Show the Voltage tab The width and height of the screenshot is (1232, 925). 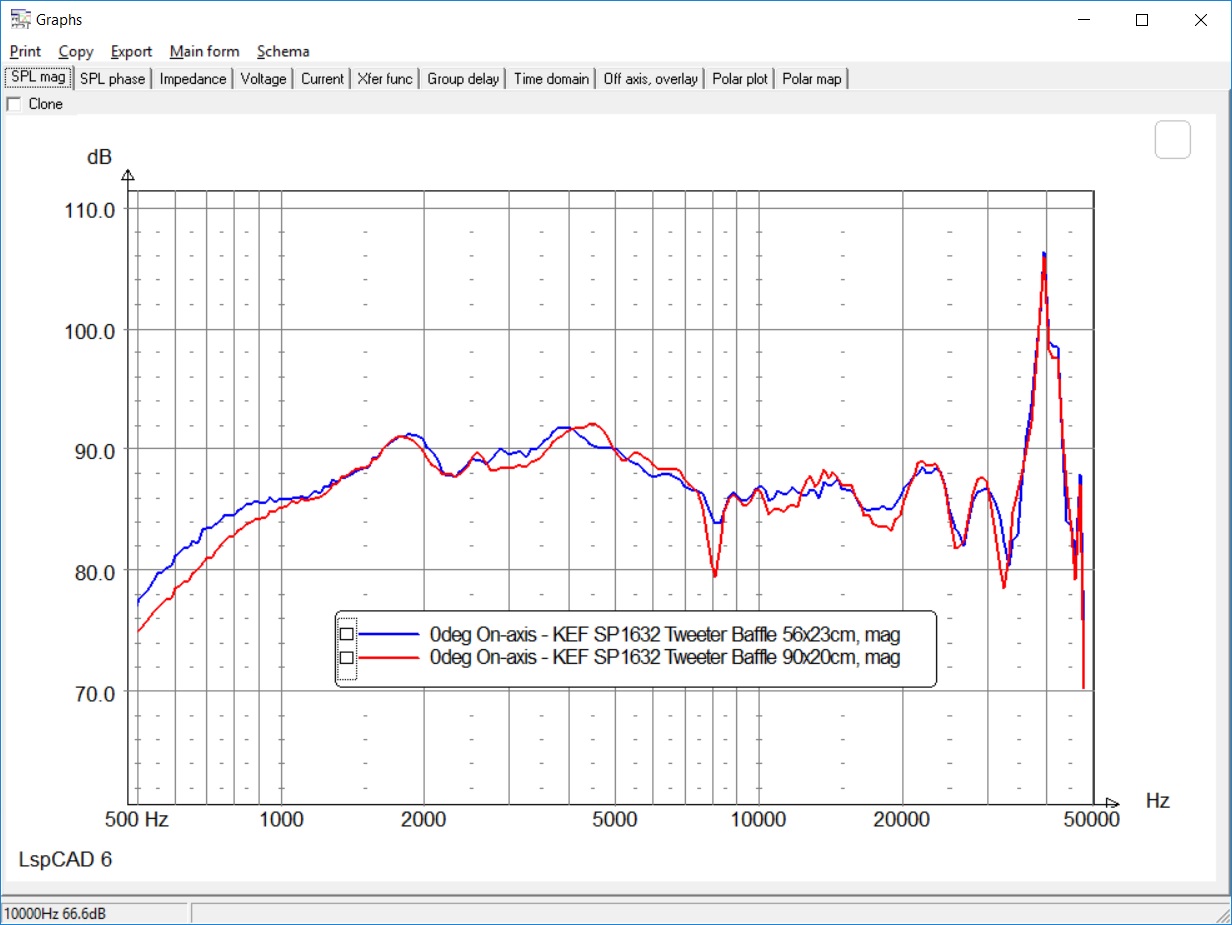pos(264,79)
